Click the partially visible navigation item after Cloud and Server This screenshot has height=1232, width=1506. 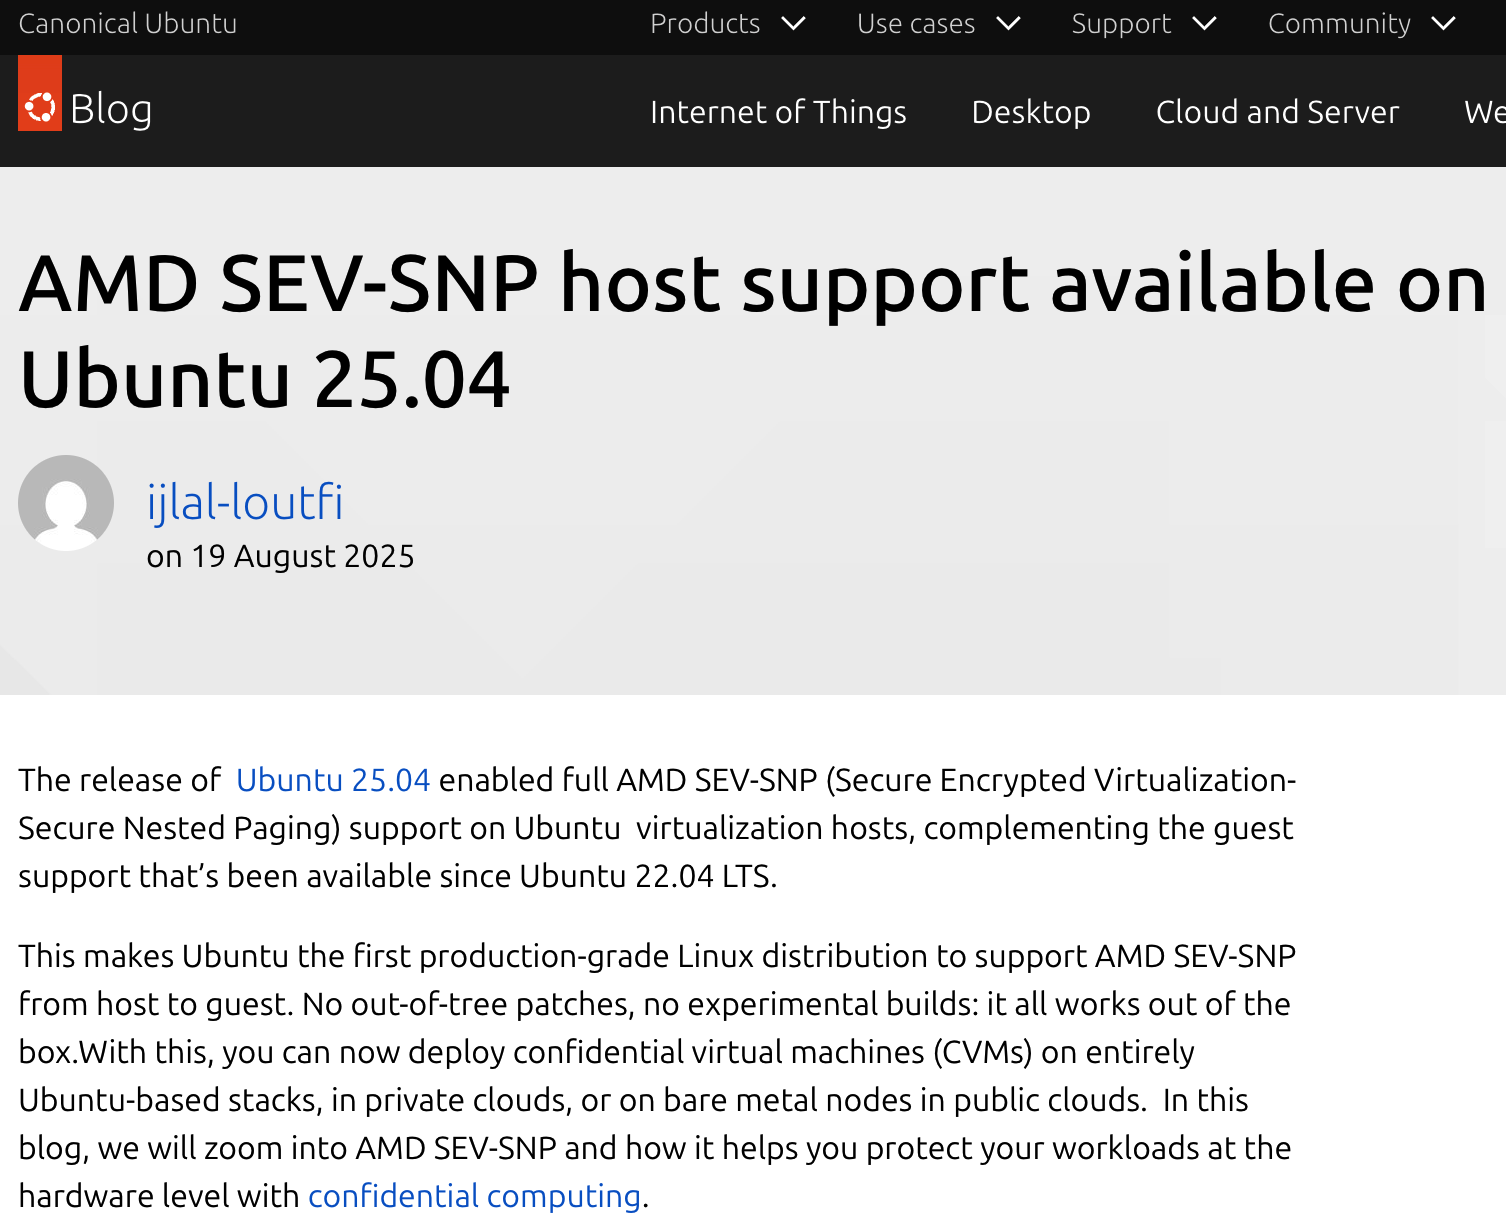1485,112
